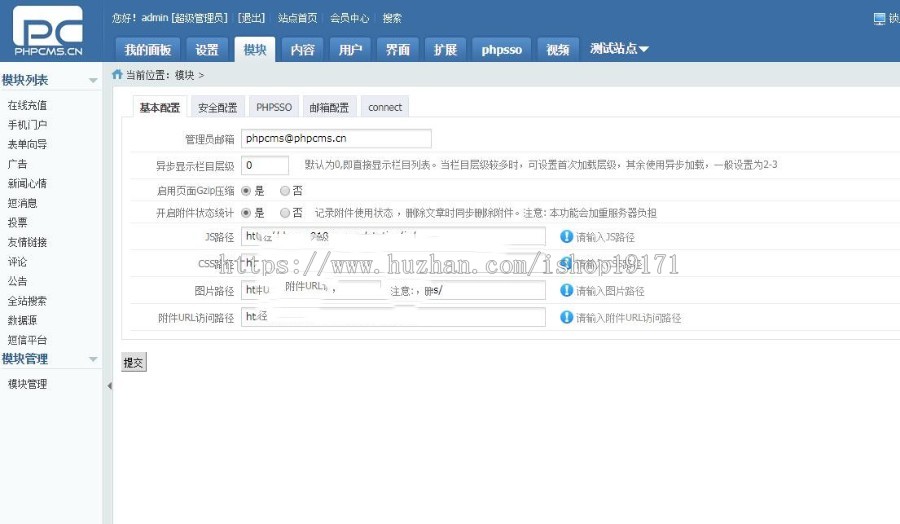The height and width of the screenshot is (524, 900).
Task: Open 表单向导 in the sidebar
Action: (x=27, y=144)
